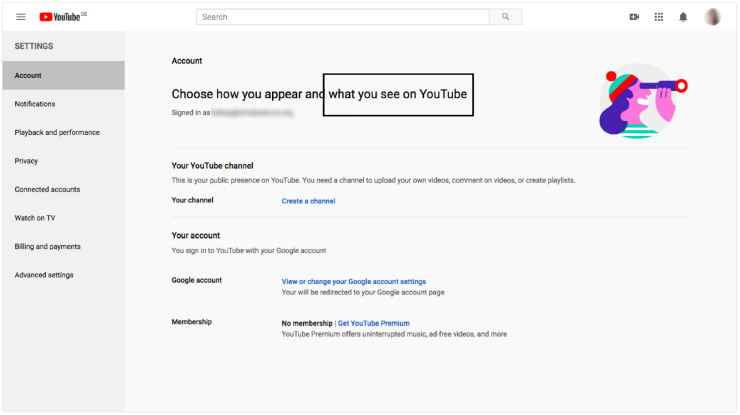740x415 pixels.
Task: Click the 'Your account' heading
Action: [195, 236]
